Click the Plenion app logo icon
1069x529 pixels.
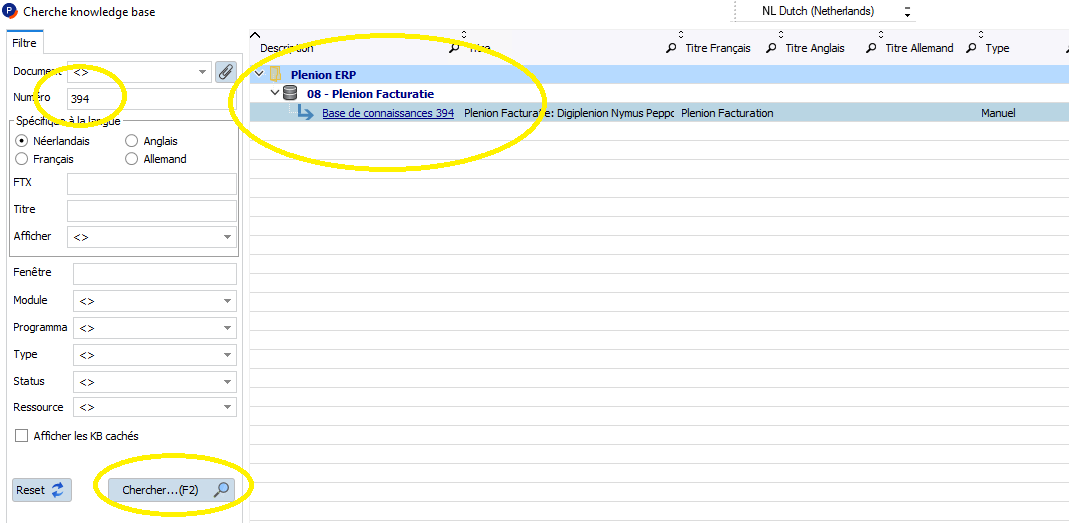pos(10,12)
